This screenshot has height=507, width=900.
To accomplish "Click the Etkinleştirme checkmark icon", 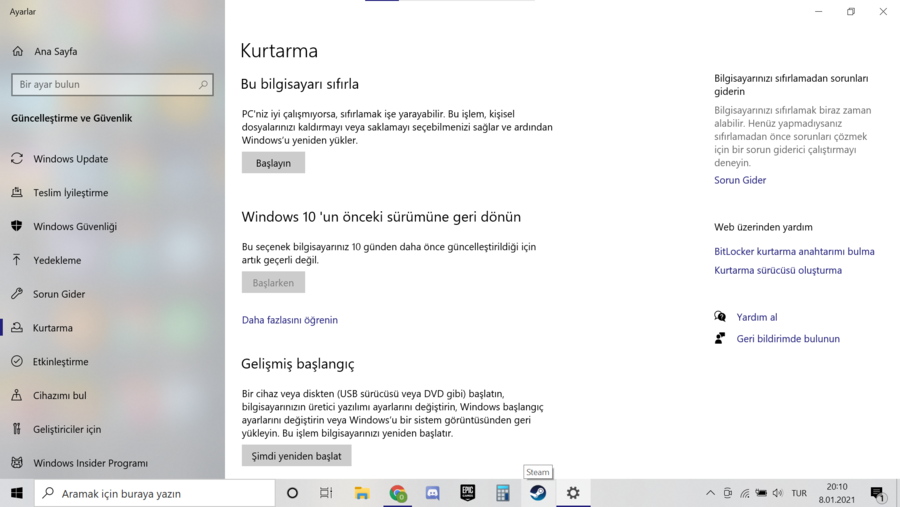I will 17,361.
